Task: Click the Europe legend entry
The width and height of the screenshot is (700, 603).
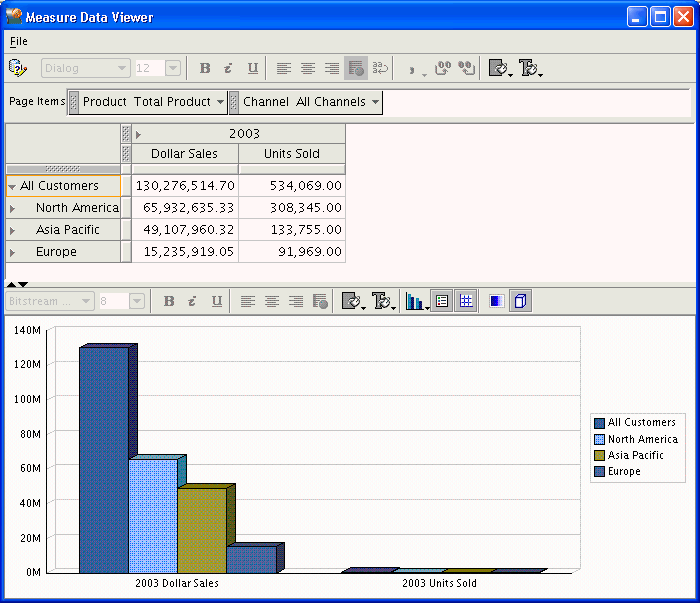Action: click(617, 471)
